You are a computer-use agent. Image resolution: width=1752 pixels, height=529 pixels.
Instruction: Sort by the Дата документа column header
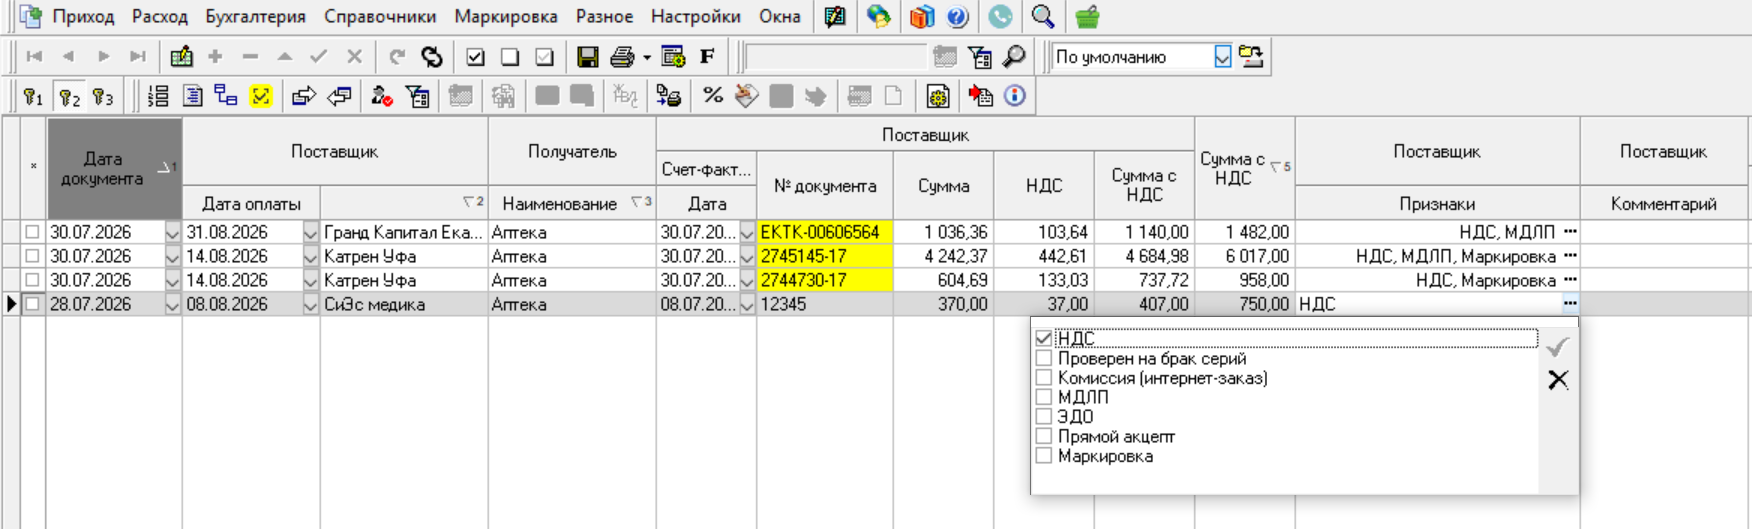point(114,169)
